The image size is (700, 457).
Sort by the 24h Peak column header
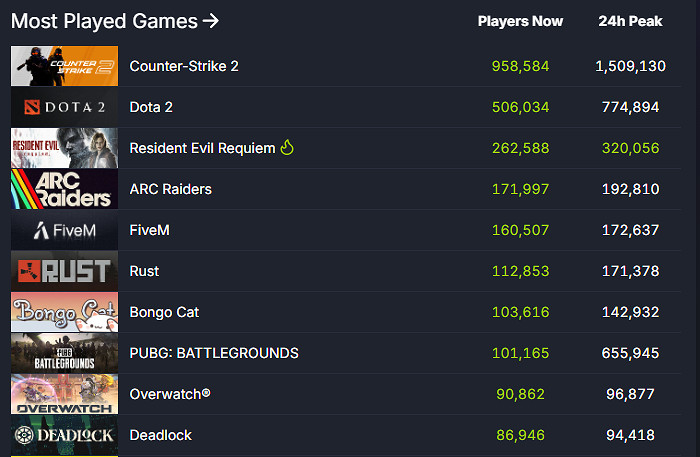629,21
